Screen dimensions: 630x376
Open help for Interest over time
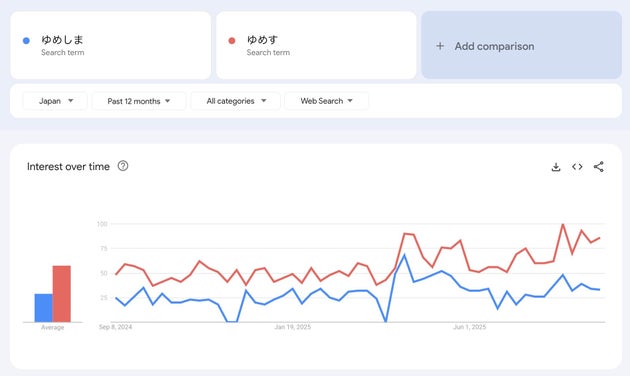point(123,166)
